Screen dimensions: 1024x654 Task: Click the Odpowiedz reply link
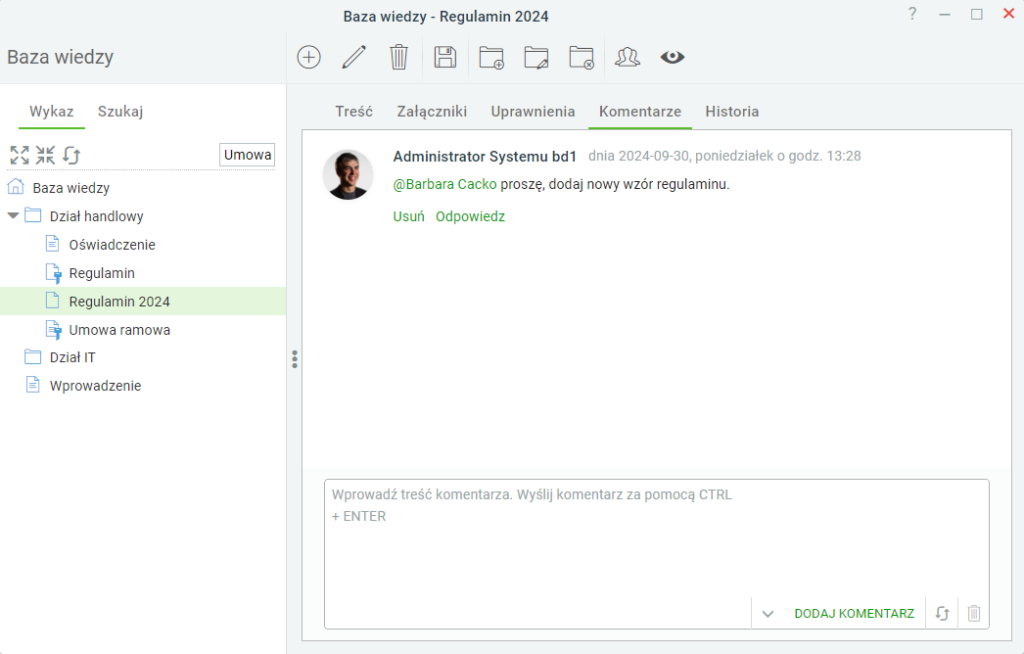470,216
